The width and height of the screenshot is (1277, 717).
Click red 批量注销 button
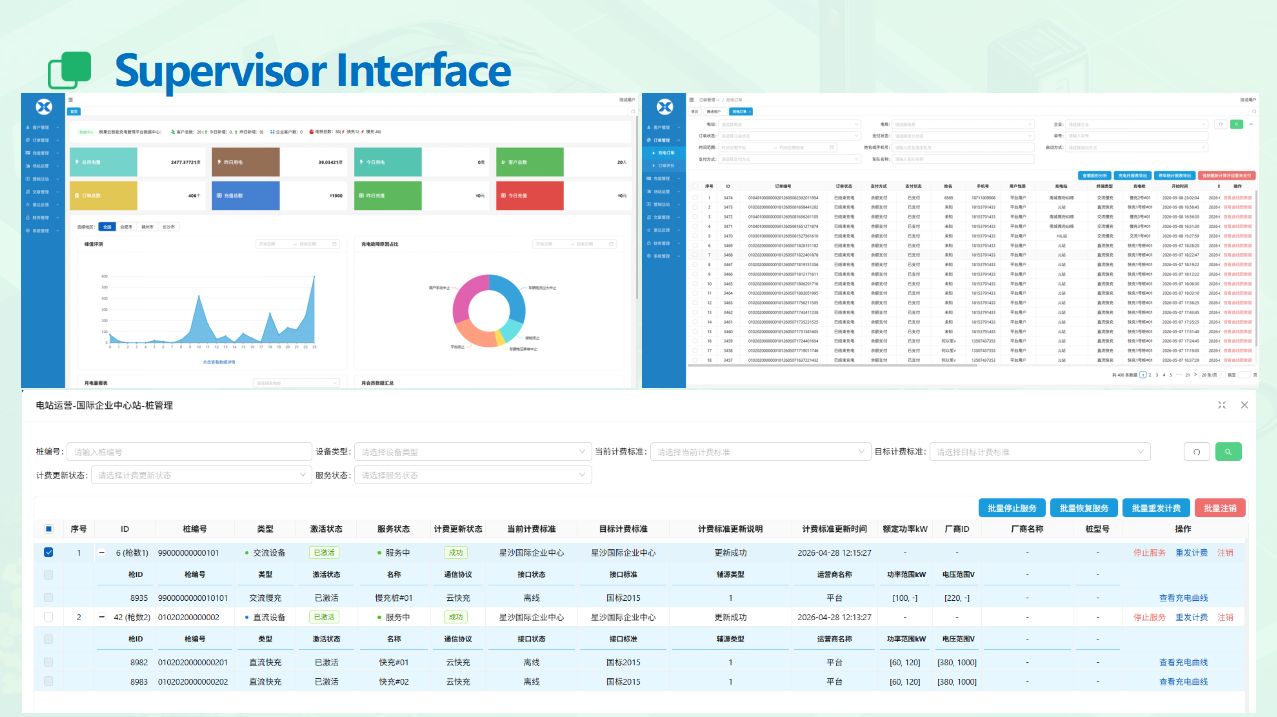[1220, 507]
